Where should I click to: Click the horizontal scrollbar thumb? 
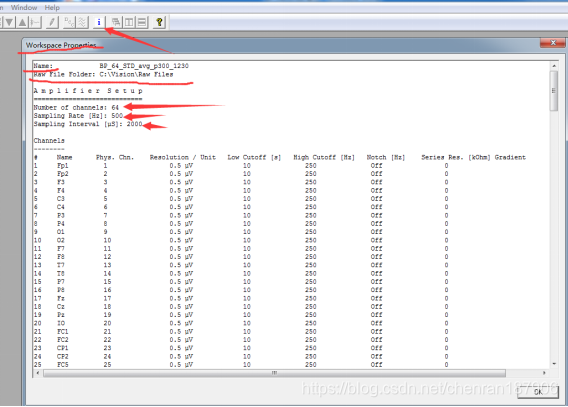pyautogui.click(x=274, y=373)
